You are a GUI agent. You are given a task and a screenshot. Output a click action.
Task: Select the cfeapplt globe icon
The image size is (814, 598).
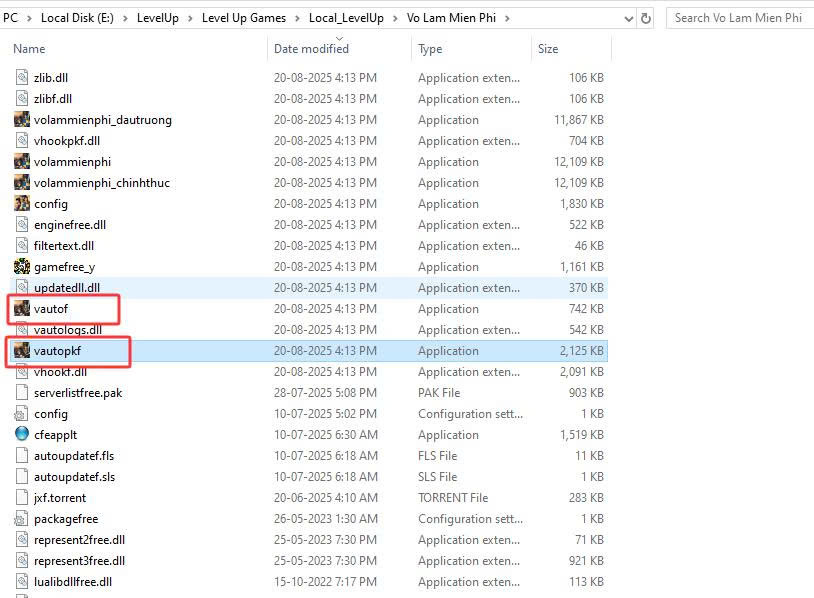point(22,435)
